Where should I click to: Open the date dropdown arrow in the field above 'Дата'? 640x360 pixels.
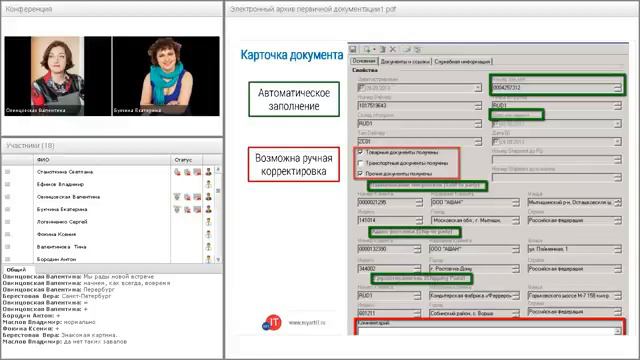(x=618, y=124)
